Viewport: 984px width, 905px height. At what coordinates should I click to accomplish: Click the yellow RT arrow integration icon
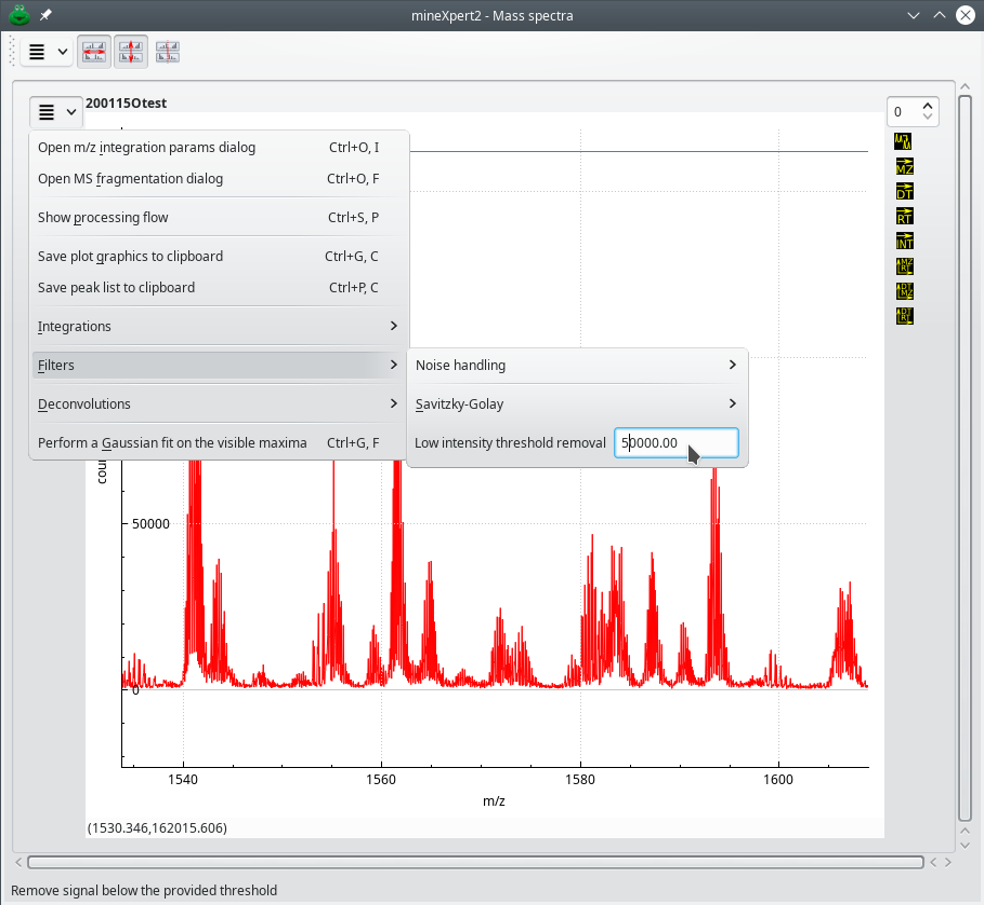coord(903,217)
